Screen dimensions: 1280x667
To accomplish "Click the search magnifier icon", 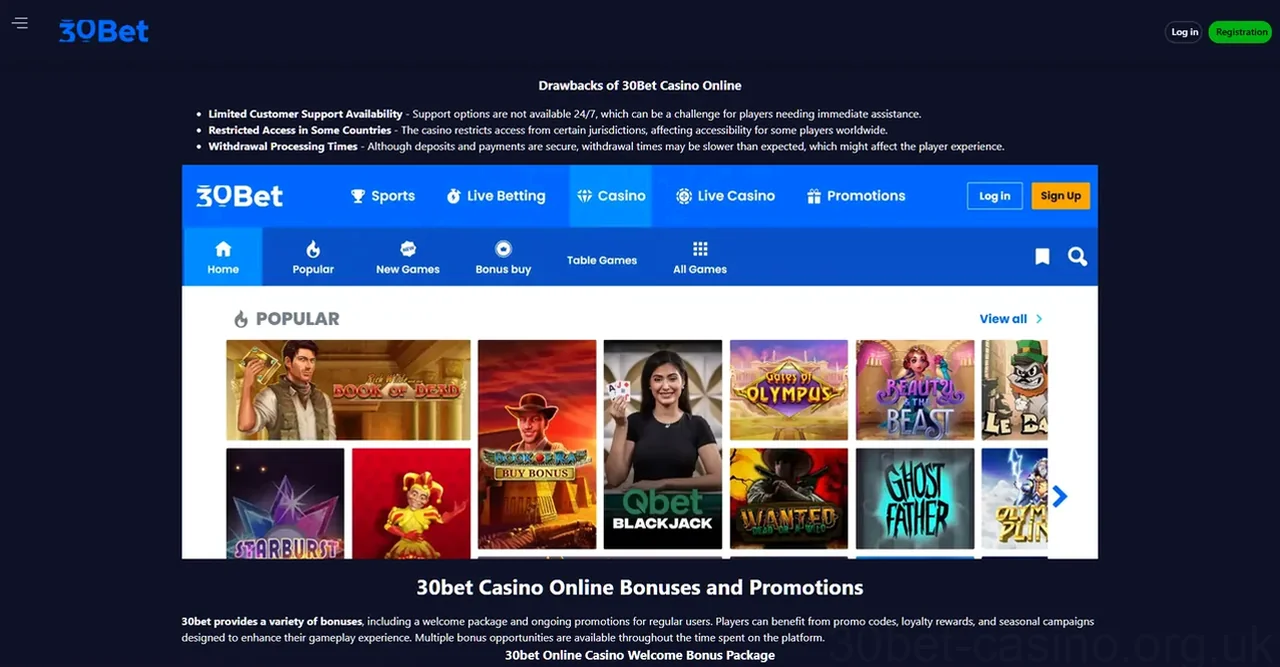I will coord(1077,257).
